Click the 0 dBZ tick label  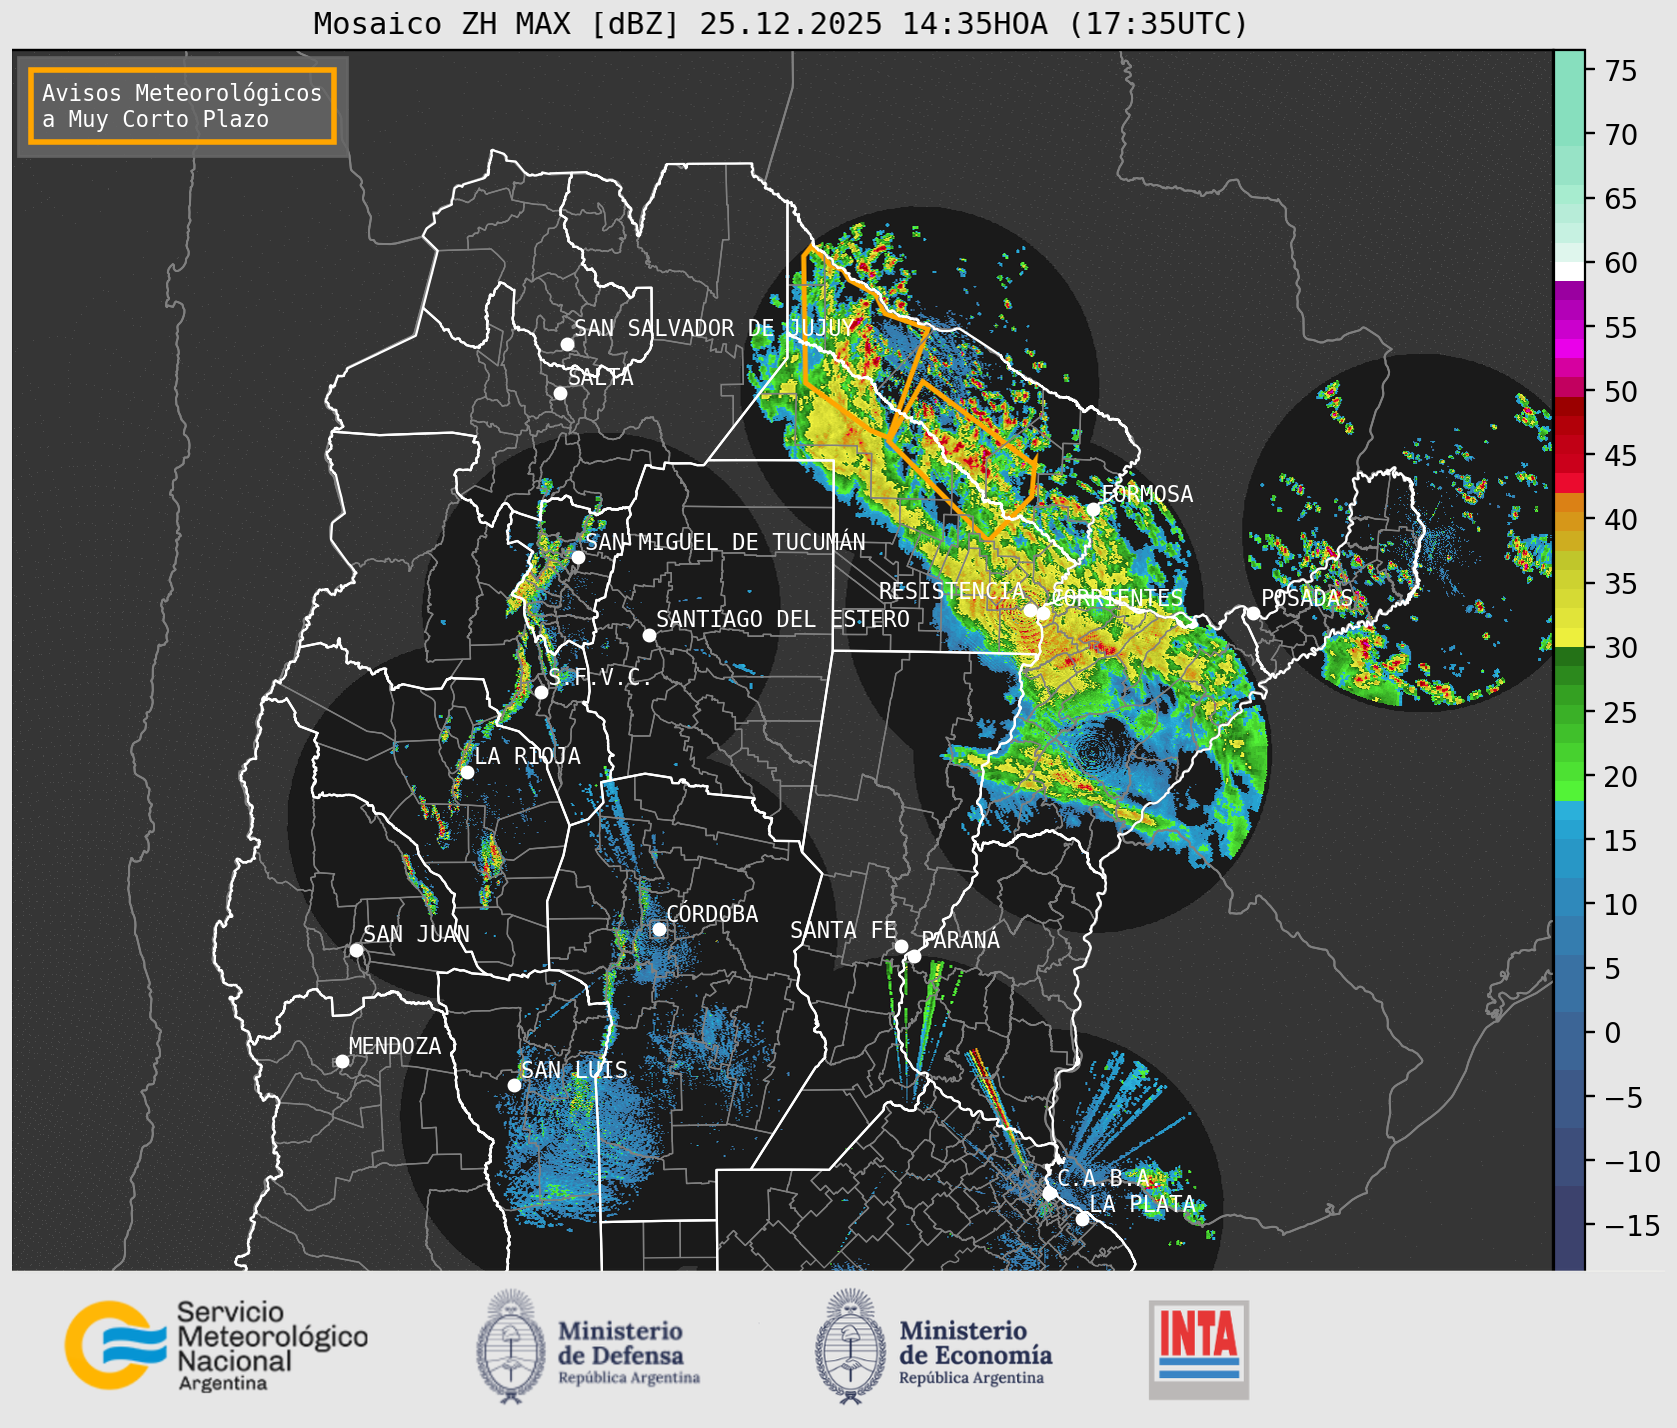coord(1613,1033)
